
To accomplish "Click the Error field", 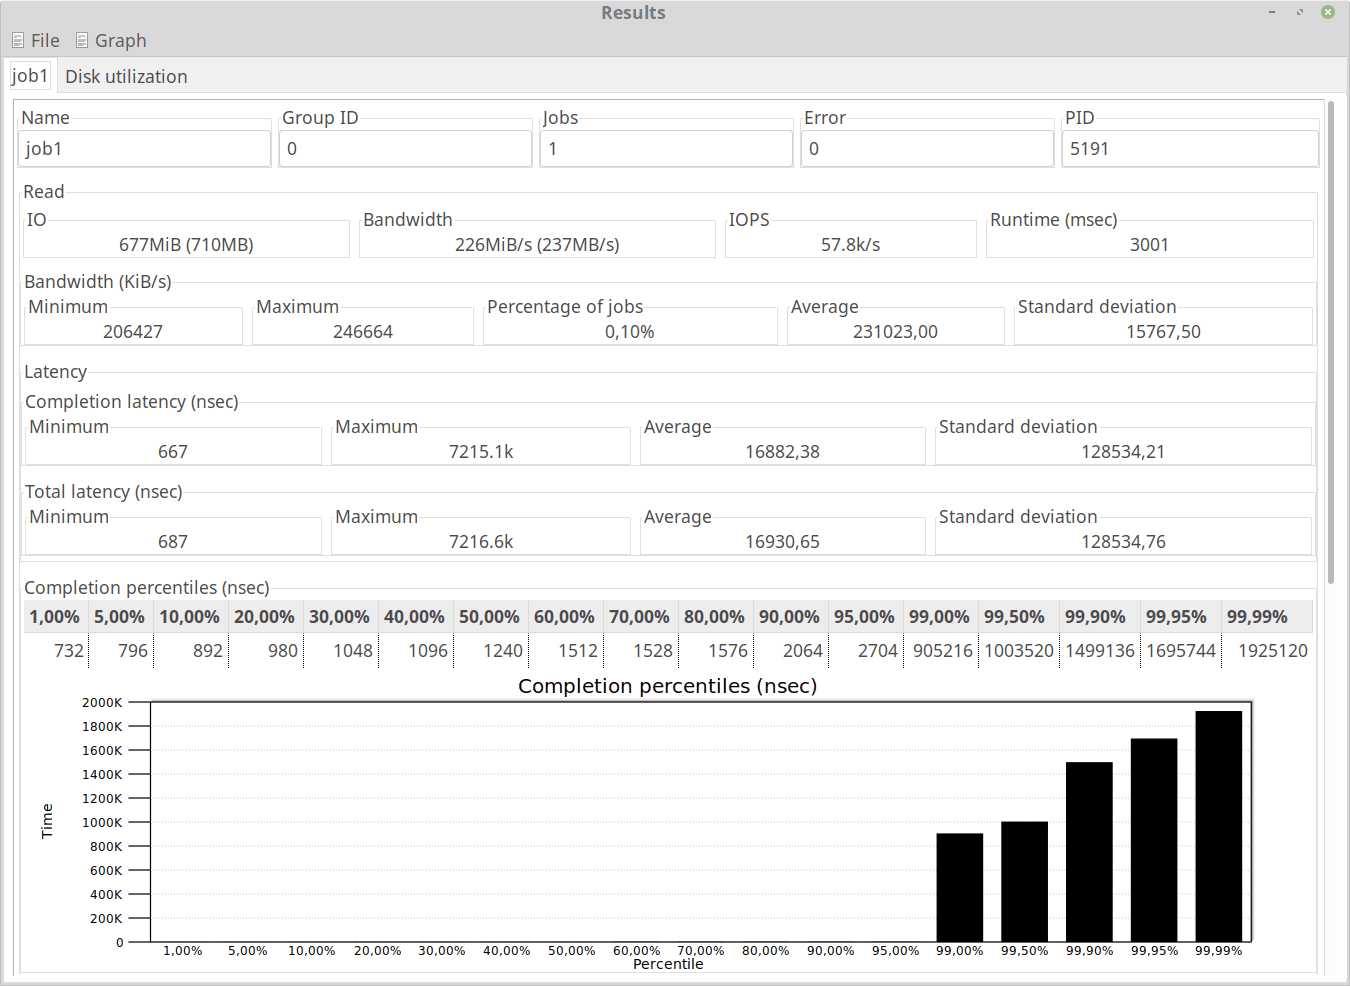I will 927,149.
